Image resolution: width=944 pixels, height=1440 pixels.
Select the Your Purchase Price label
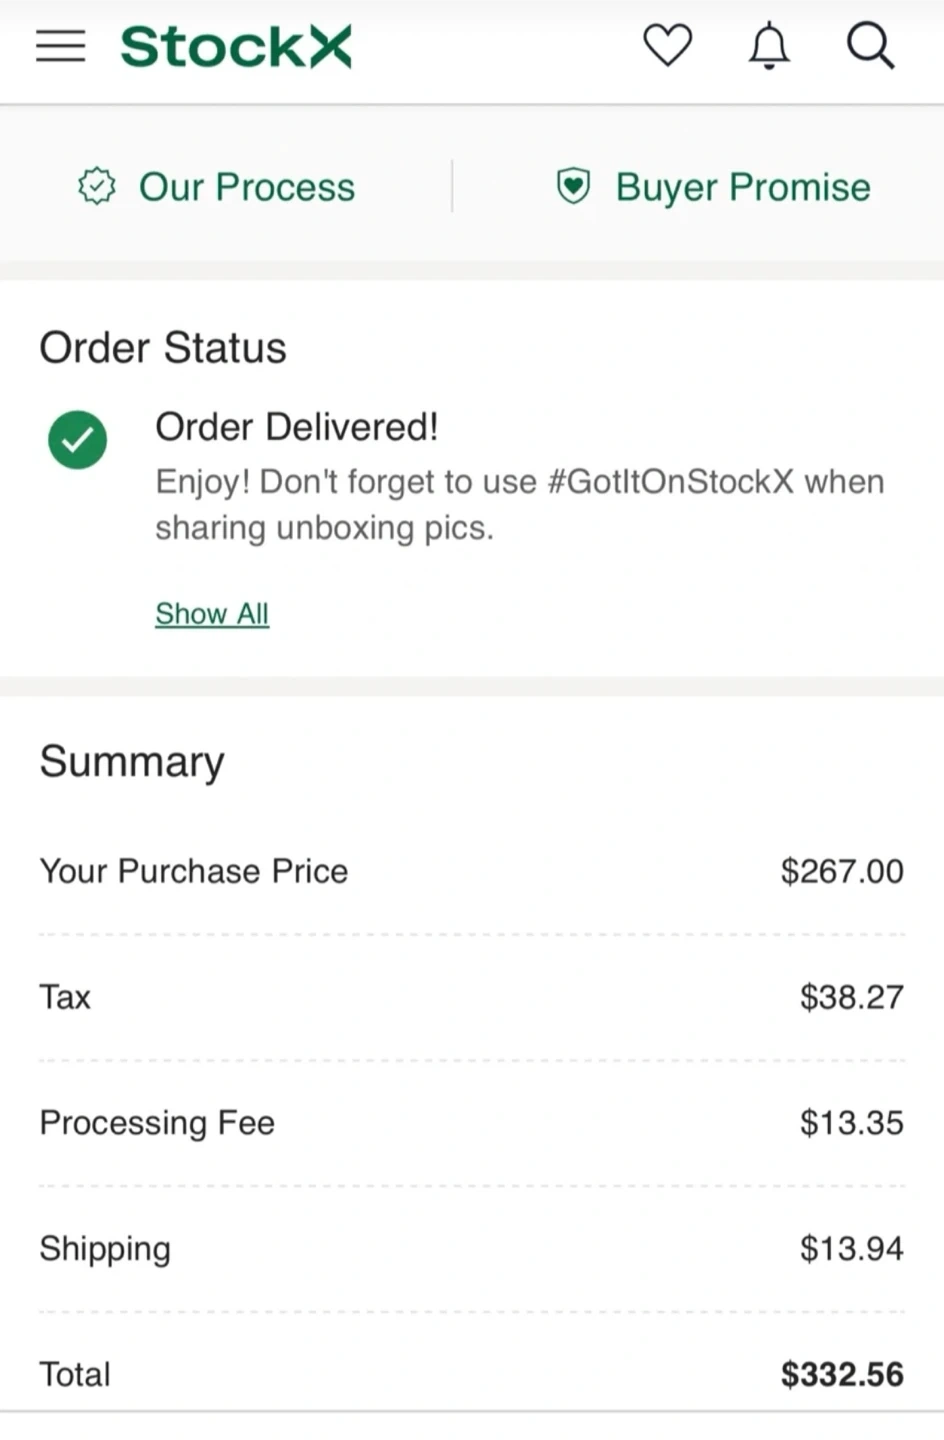[x=194, y=871]
